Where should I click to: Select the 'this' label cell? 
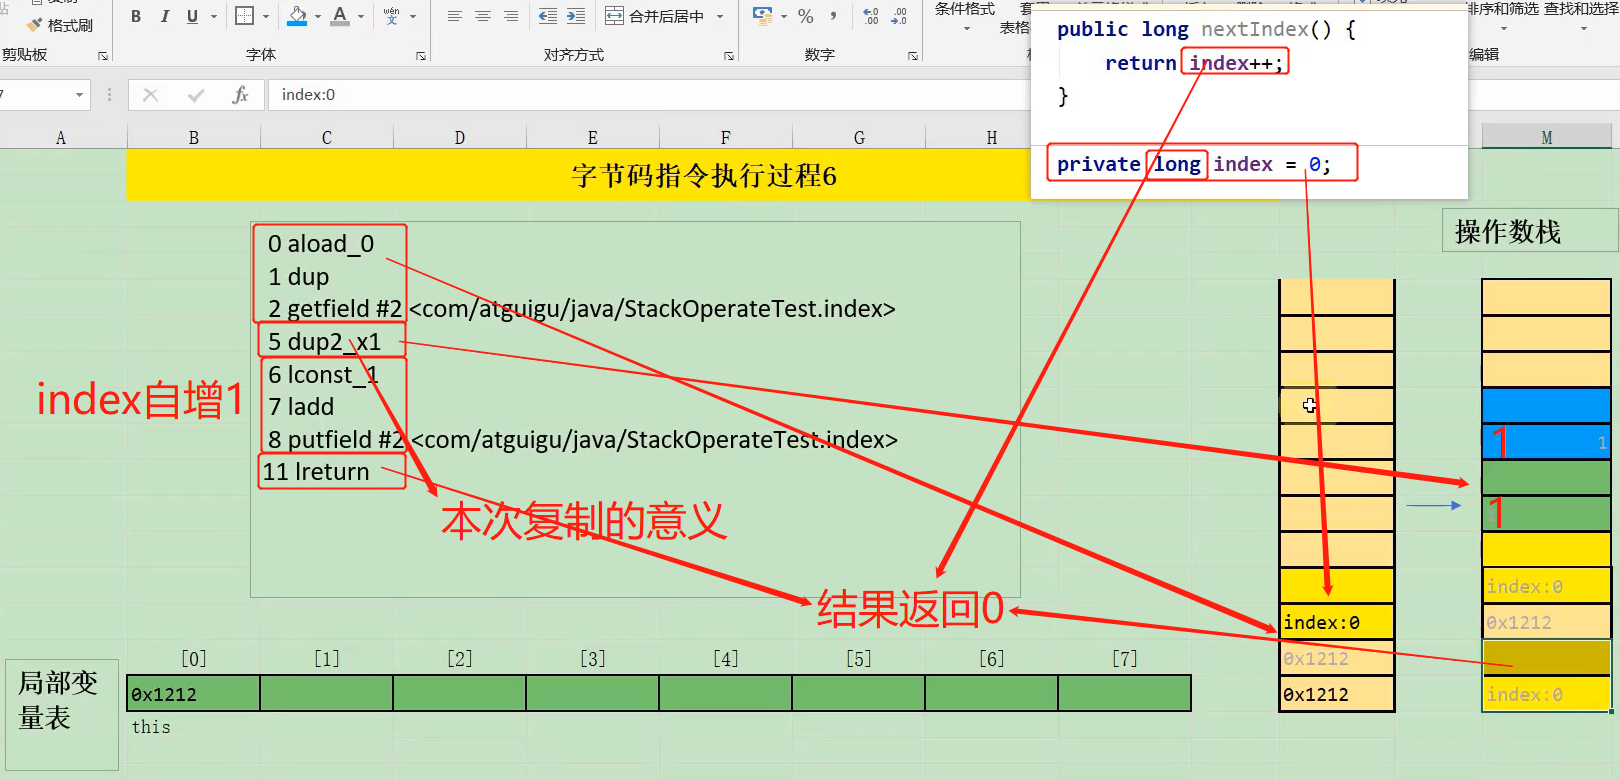151,727
